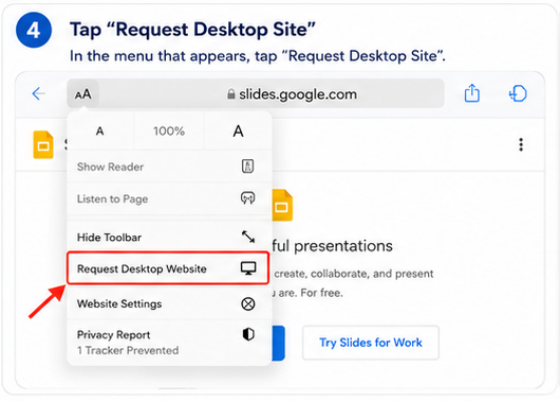
Task: Tap the Google Slides logo in header
Action: click(43, 145)
